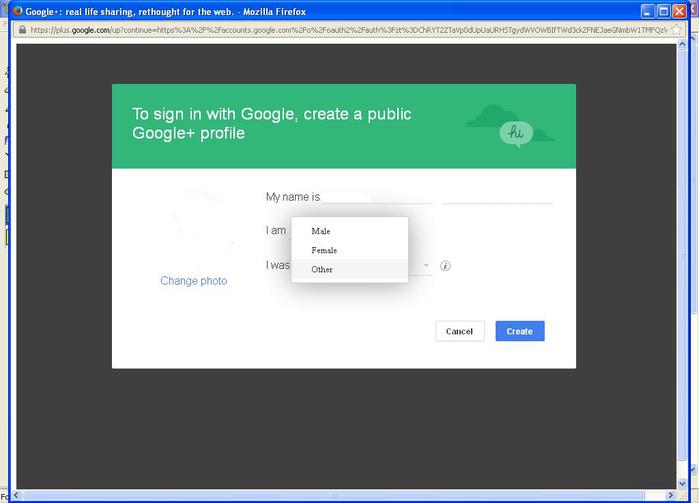
Task: Click the horizontal scrollbar thumb
Action: point(334,495)
